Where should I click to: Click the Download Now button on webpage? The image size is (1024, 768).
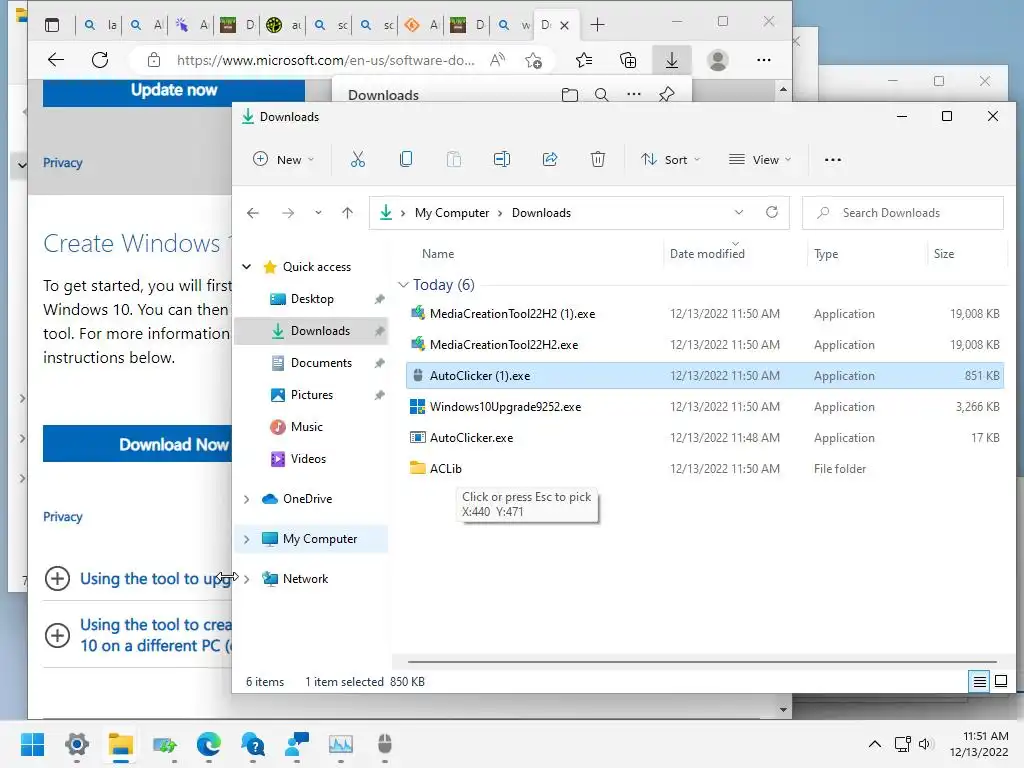[x=138, y=444]
